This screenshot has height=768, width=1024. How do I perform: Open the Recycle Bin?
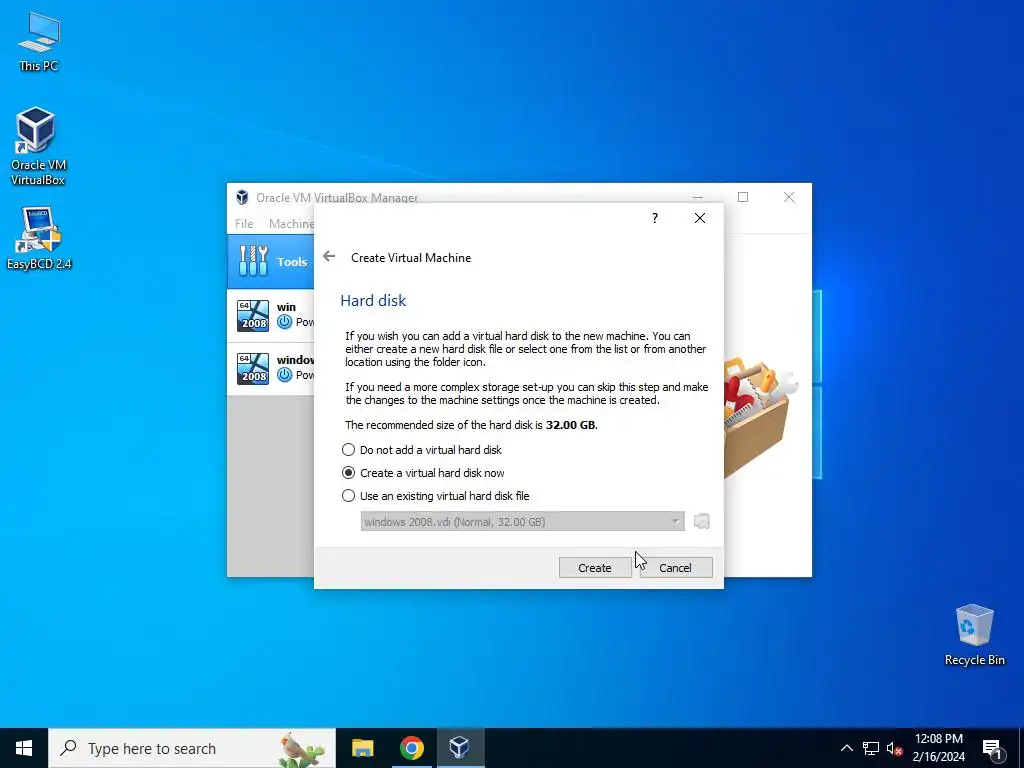[x=974, y=634]
